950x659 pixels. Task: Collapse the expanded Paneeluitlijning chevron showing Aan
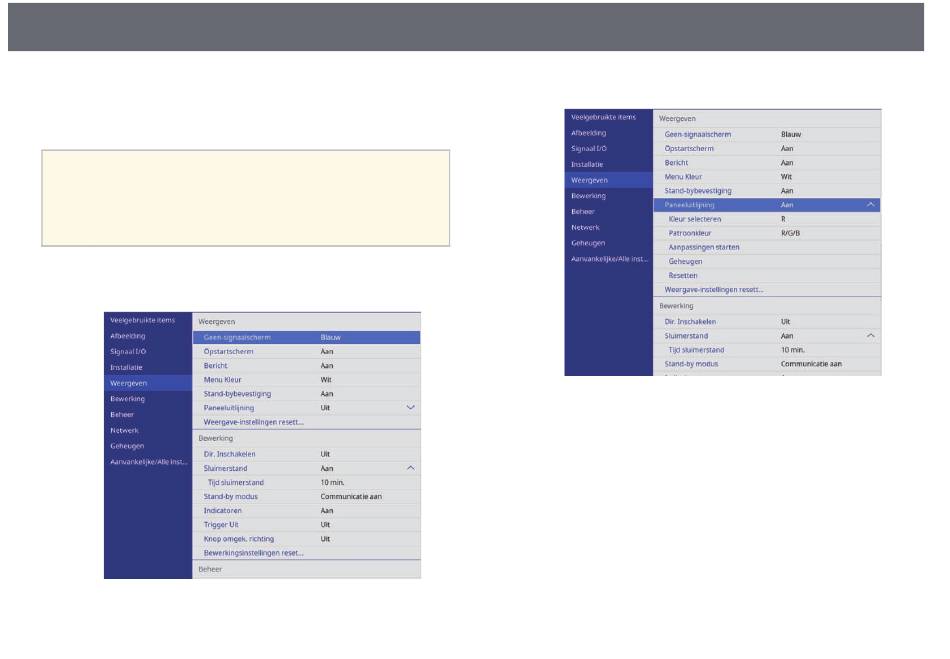(x=870, y=204)
